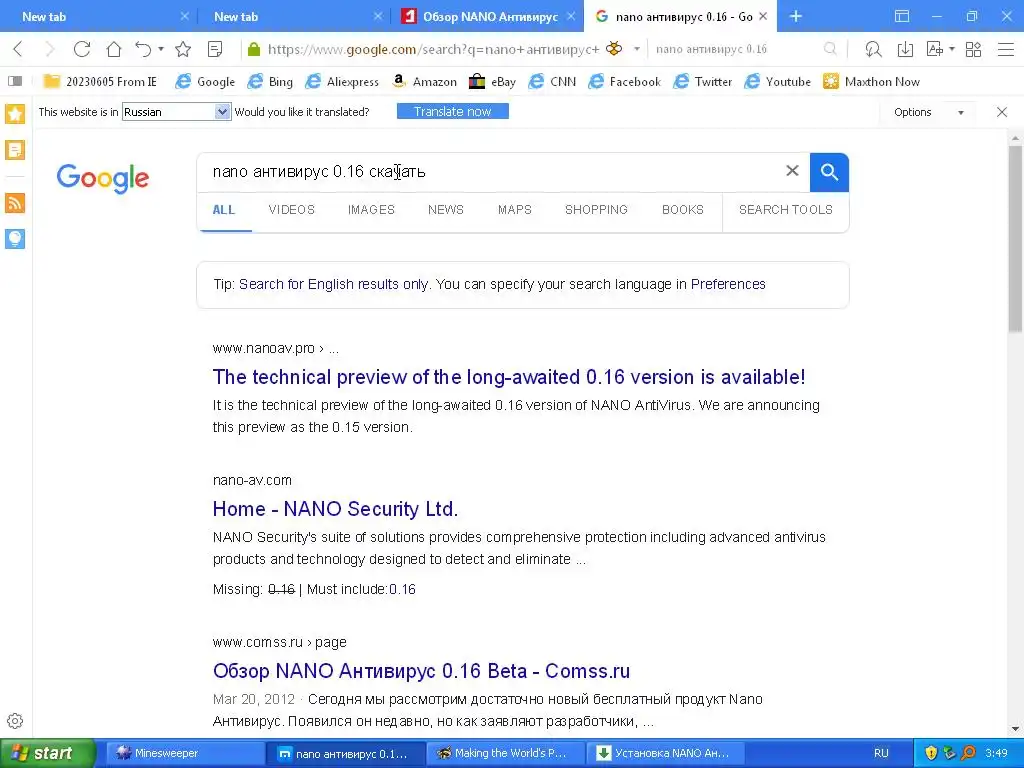
Task: Select the MAPS search tab
Action: tap(515, 210)
